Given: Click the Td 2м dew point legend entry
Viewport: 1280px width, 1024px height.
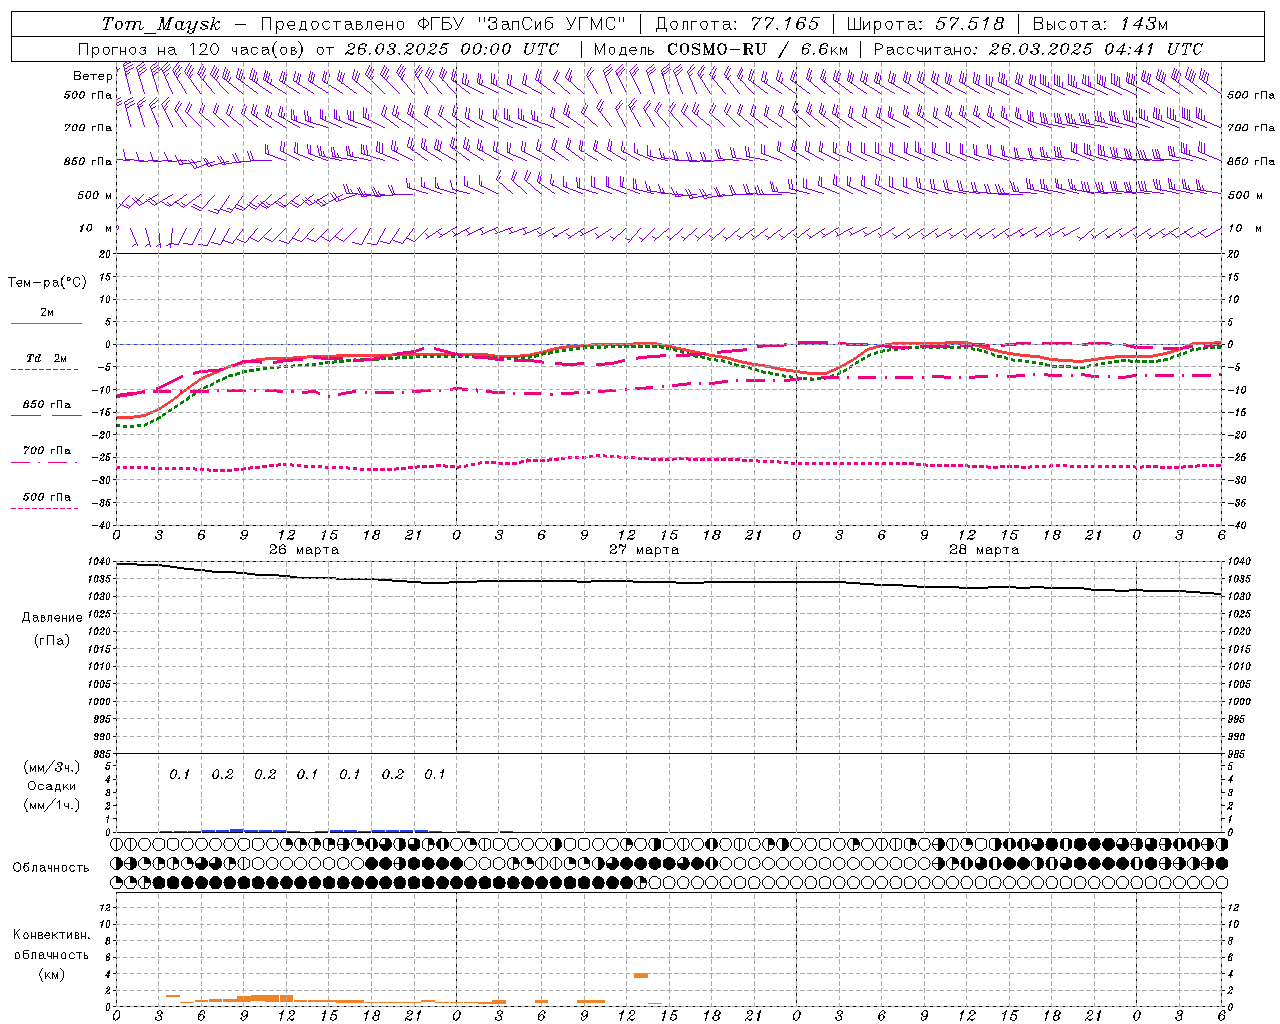Looking at the screenshot, I should tap(47, 358).
